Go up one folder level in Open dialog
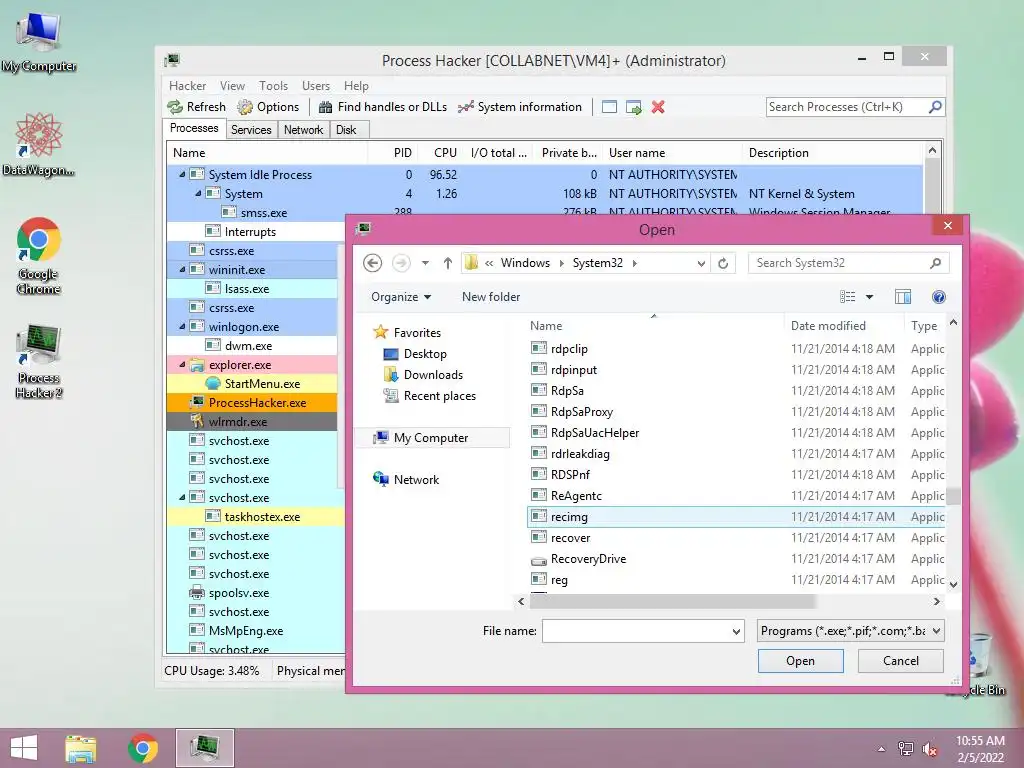 [447, 263]
